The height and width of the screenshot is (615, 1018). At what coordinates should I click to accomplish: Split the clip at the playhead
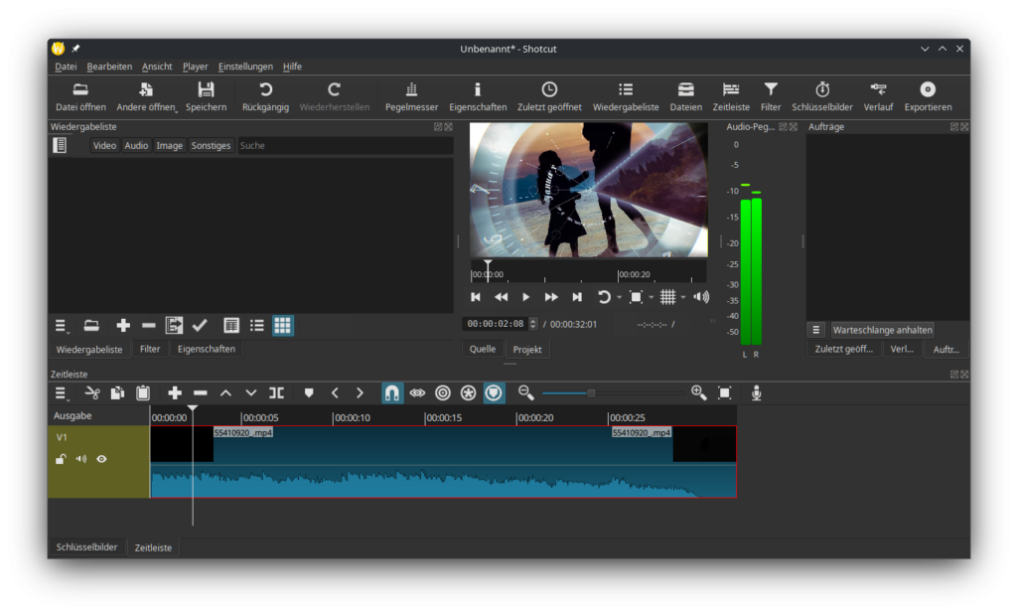point(277,393)
